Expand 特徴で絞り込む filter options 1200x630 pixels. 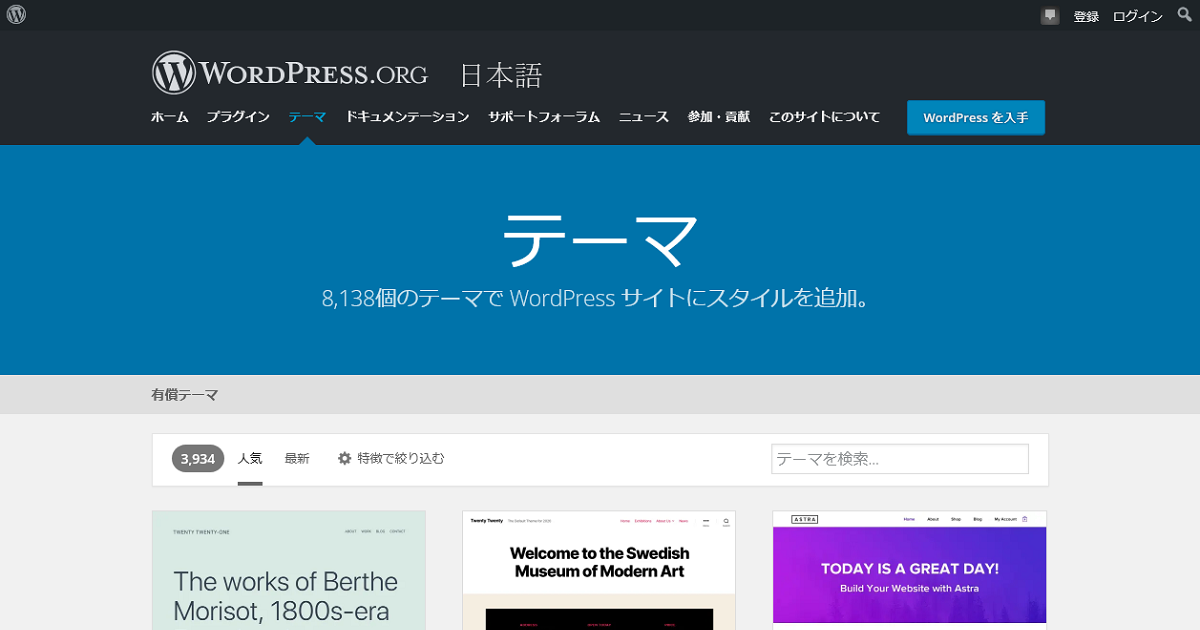point(400,459)
